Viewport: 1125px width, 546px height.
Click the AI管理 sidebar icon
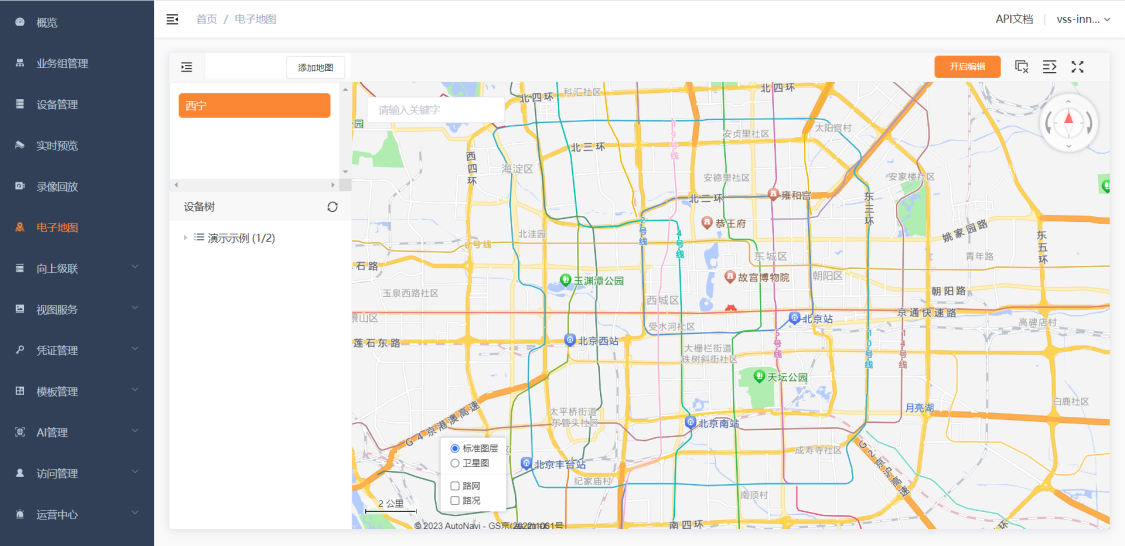(20, 432)
